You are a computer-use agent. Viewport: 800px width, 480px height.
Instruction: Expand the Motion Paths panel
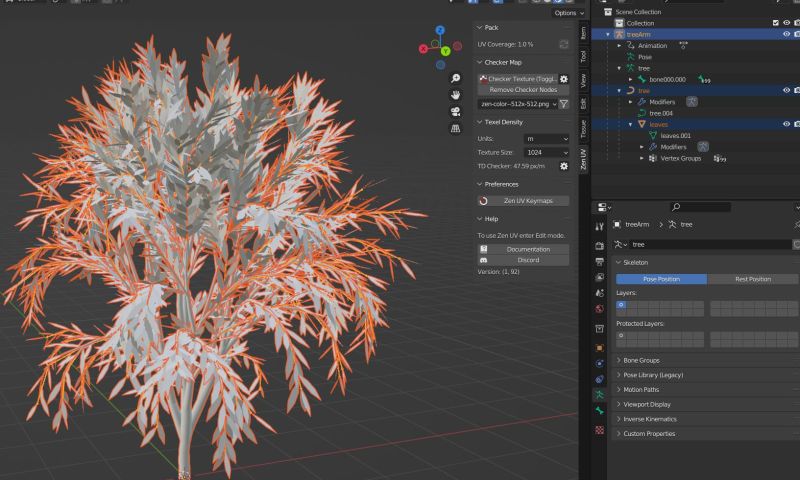[641, 390]
